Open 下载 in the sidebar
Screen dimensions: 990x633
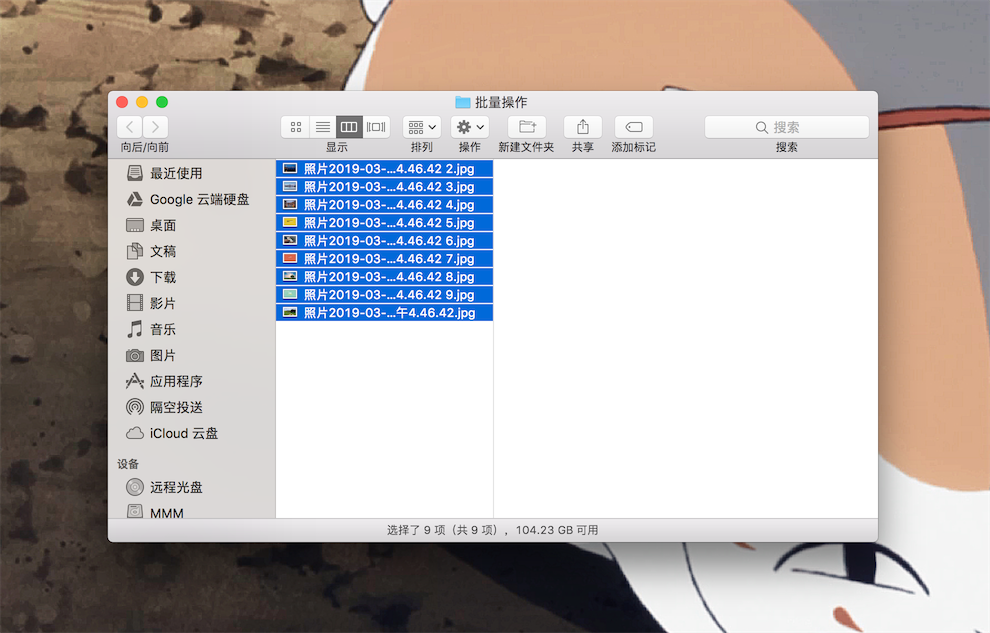tap(192, 277)
